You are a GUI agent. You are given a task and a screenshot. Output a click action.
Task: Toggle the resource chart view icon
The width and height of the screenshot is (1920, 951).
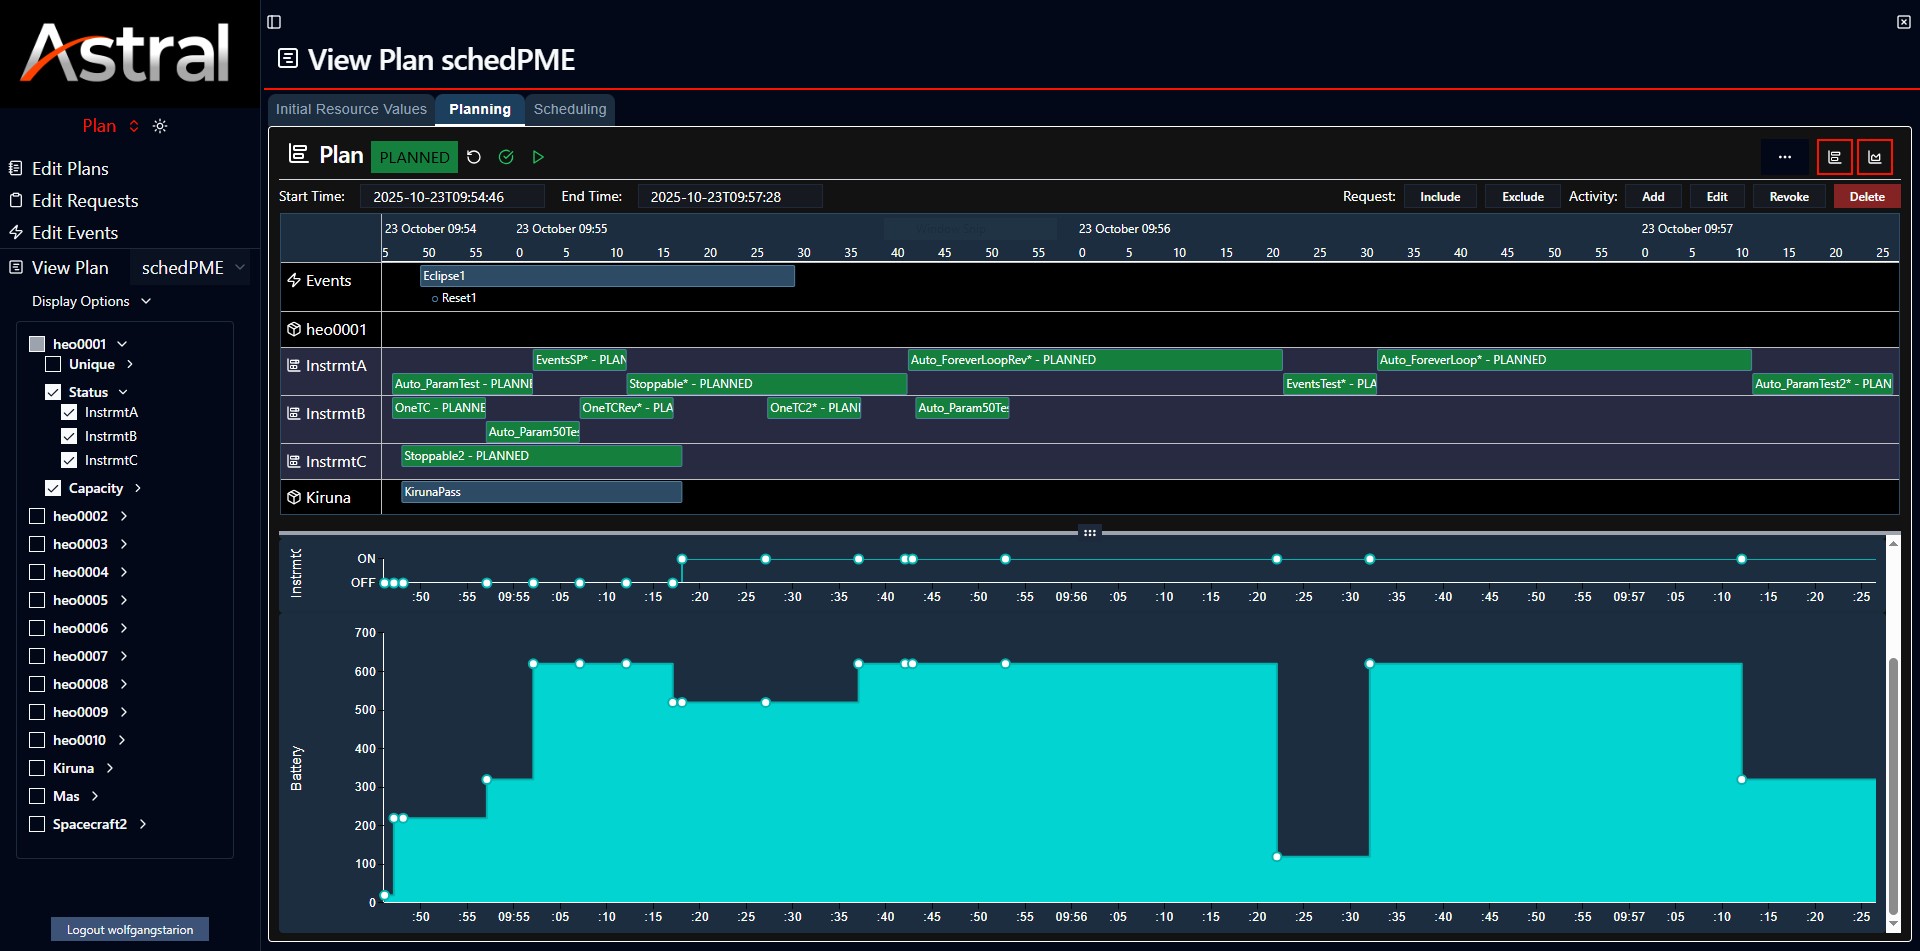pos(1875,157)
